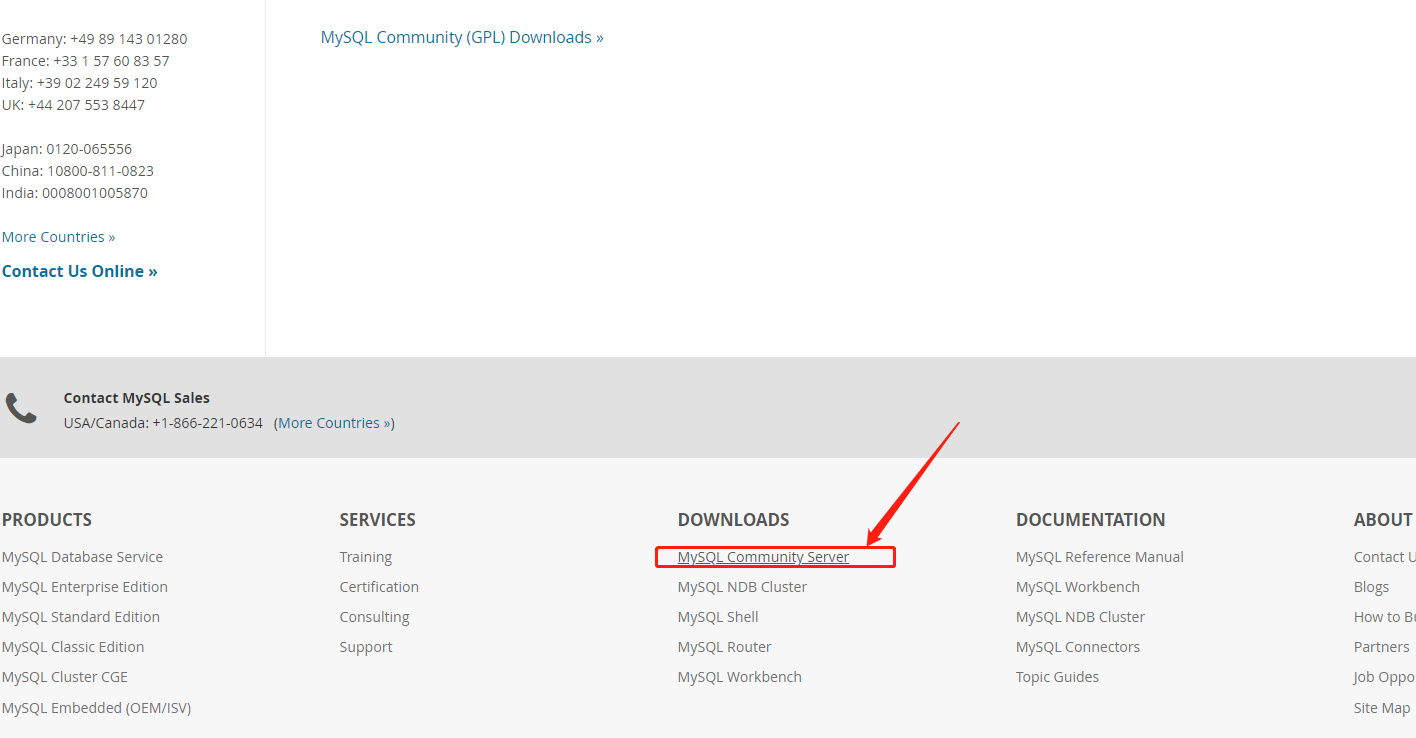Select MySQL Cluster CGE product link

point(64,677)
